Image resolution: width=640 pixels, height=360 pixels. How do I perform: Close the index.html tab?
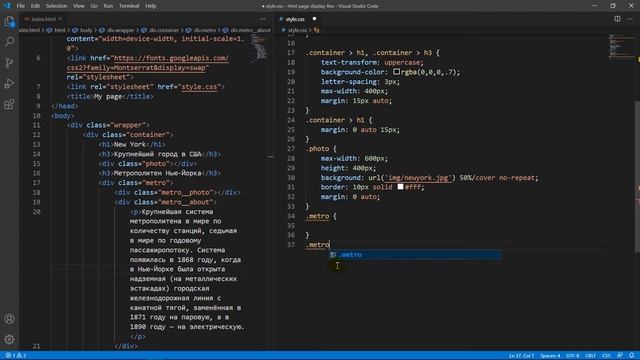[60, 19]
